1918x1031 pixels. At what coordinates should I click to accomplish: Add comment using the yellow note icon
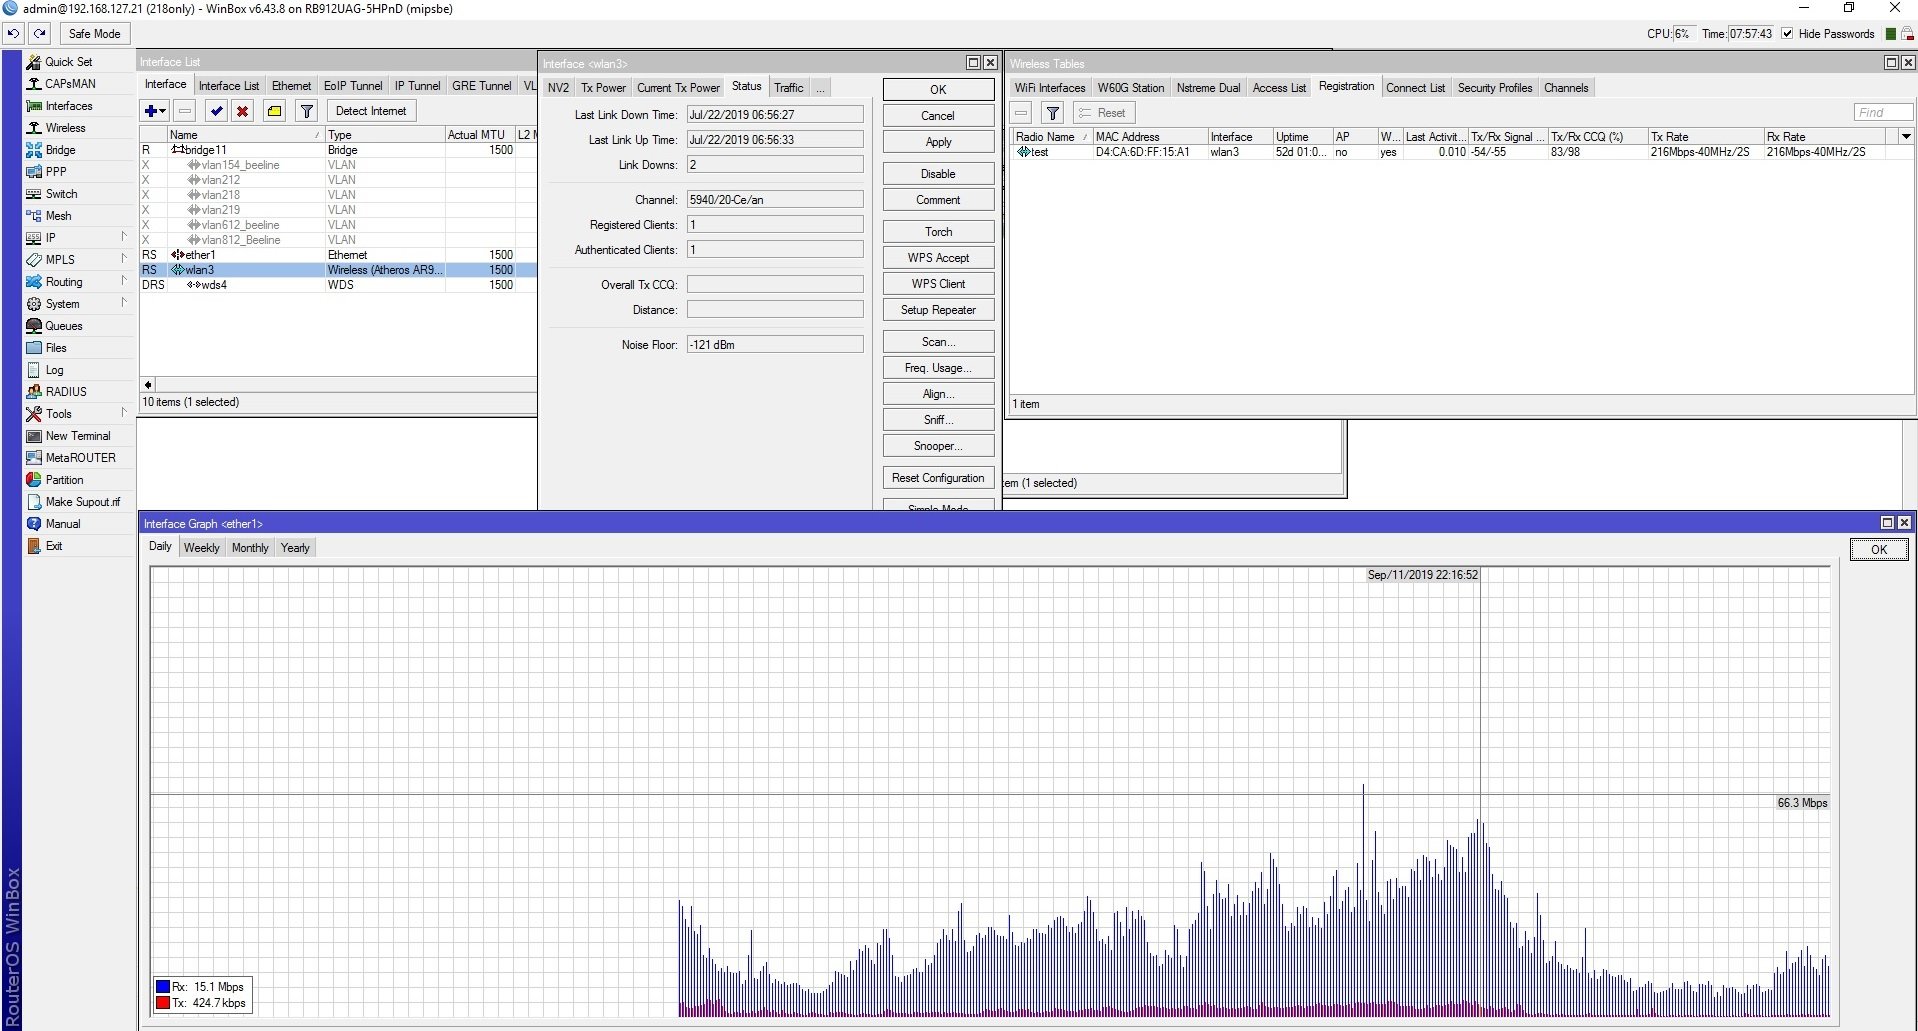[274, 111]
